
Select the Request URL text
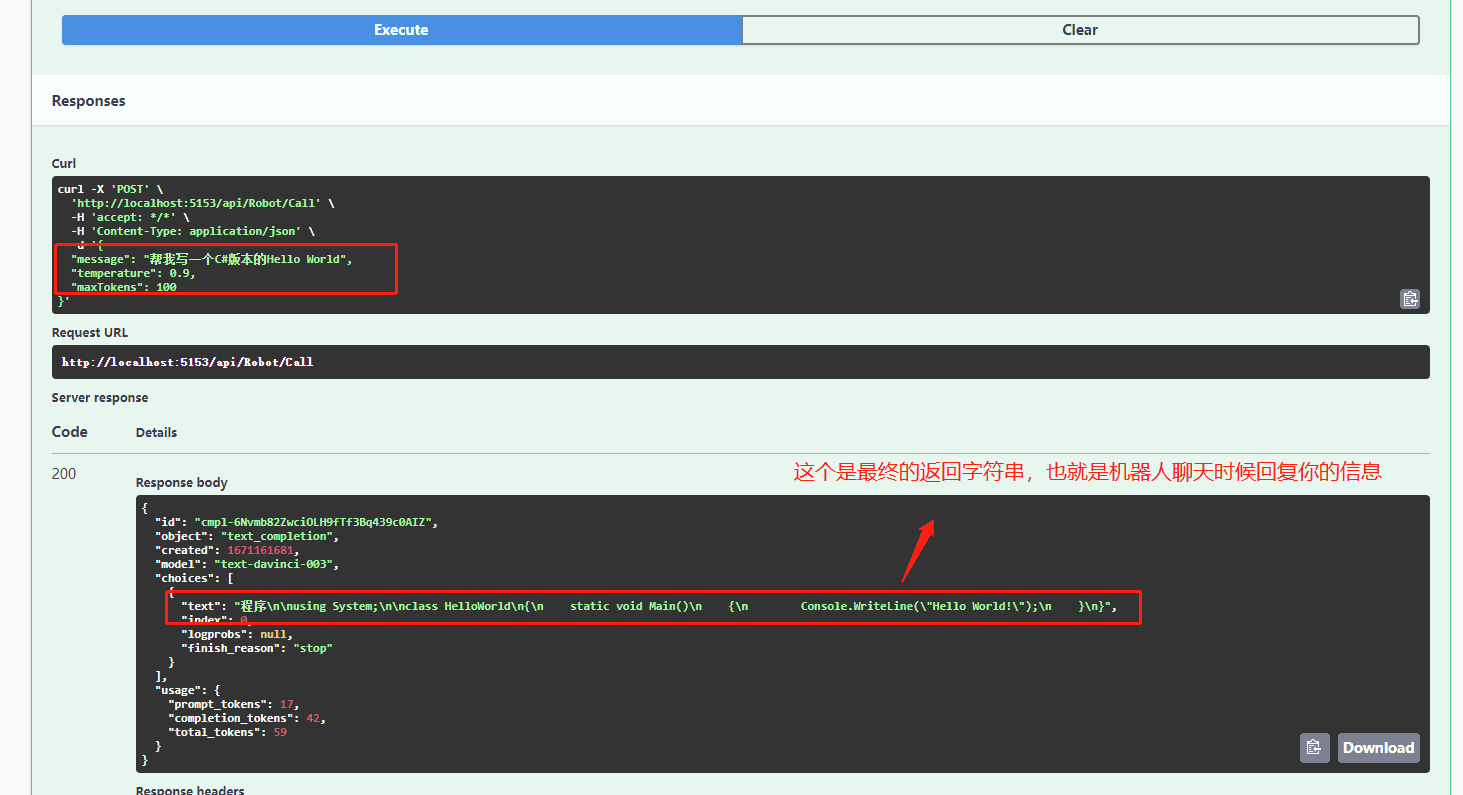pos(185,361)
